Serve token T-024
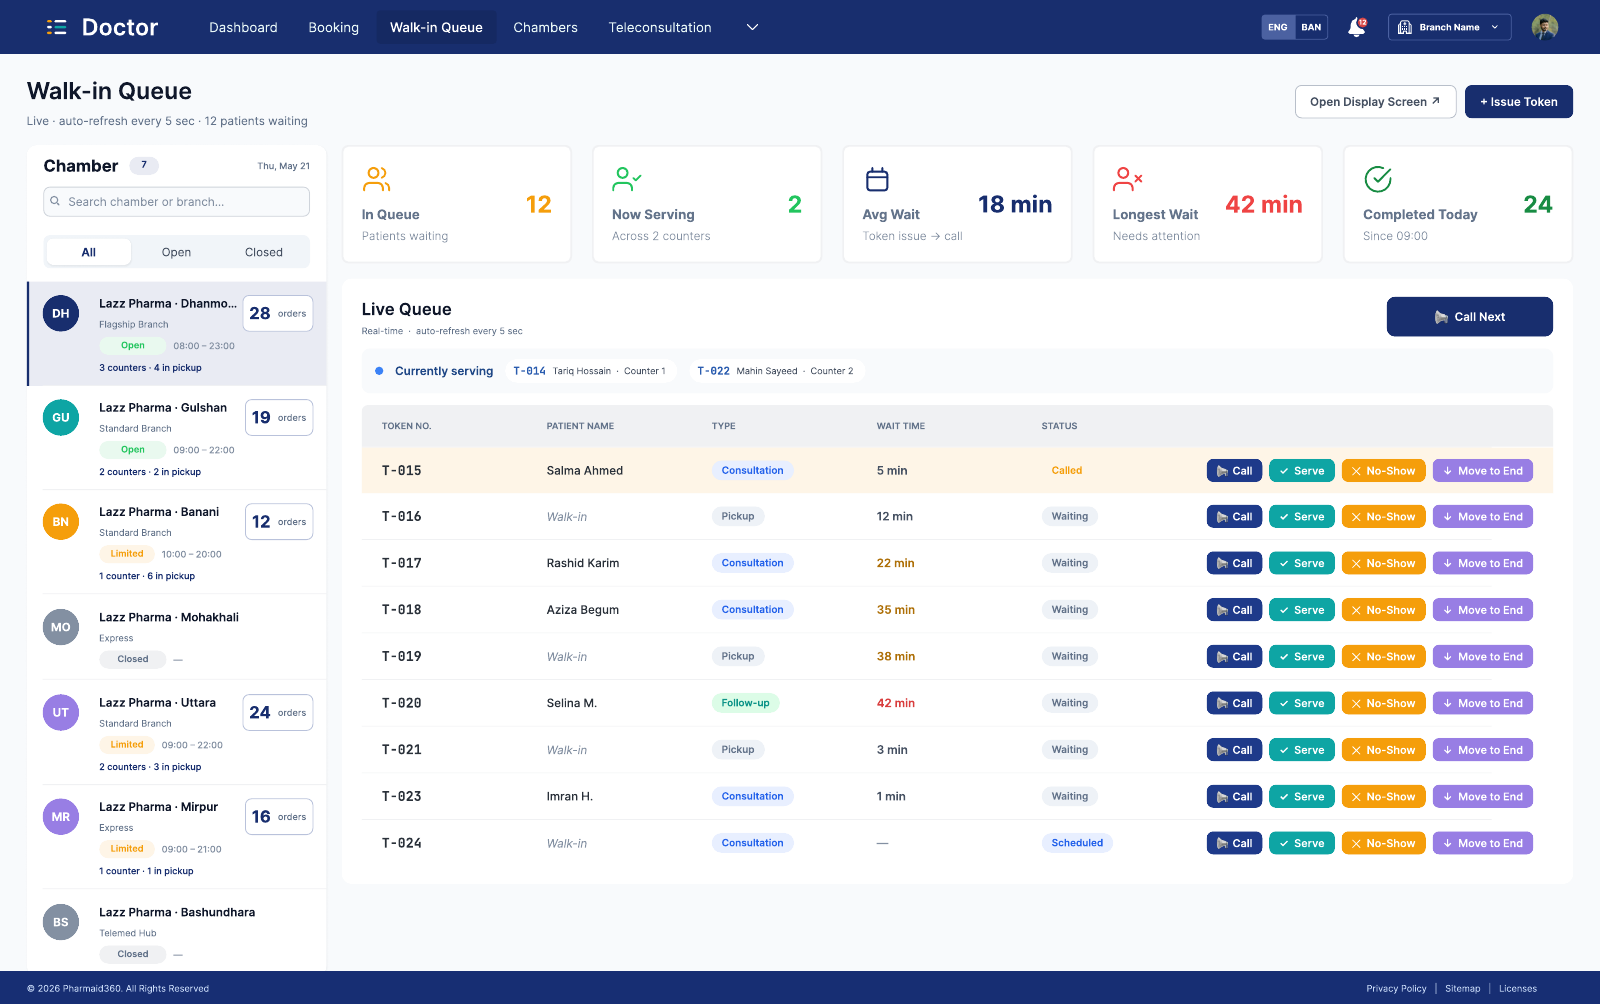This screenshot has height=1005, width=1600. tap(1301, 844)
